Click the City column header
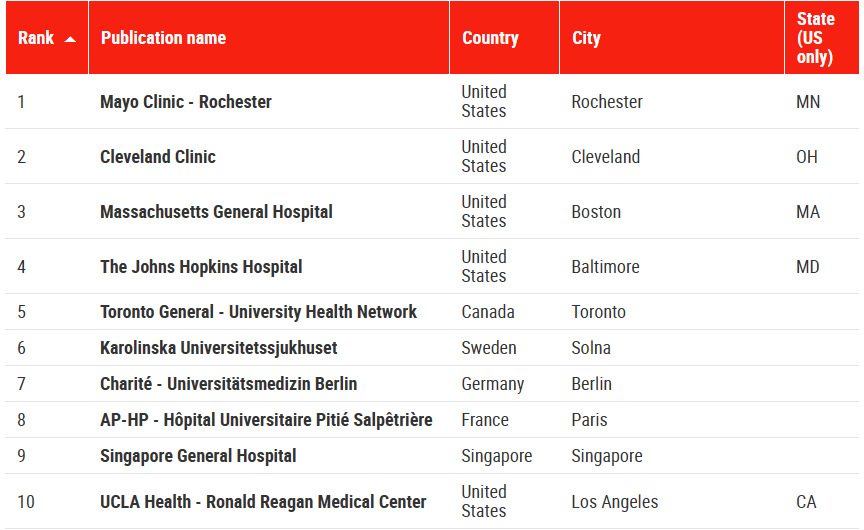The height and width of the screenshot is (530, 864). coord(586,38)
